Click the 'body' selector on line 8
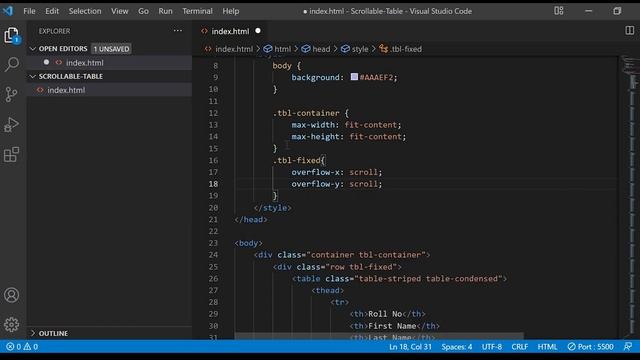Image resolution: width=640 pixels, height=360 pixels. [x=282, y=66]
